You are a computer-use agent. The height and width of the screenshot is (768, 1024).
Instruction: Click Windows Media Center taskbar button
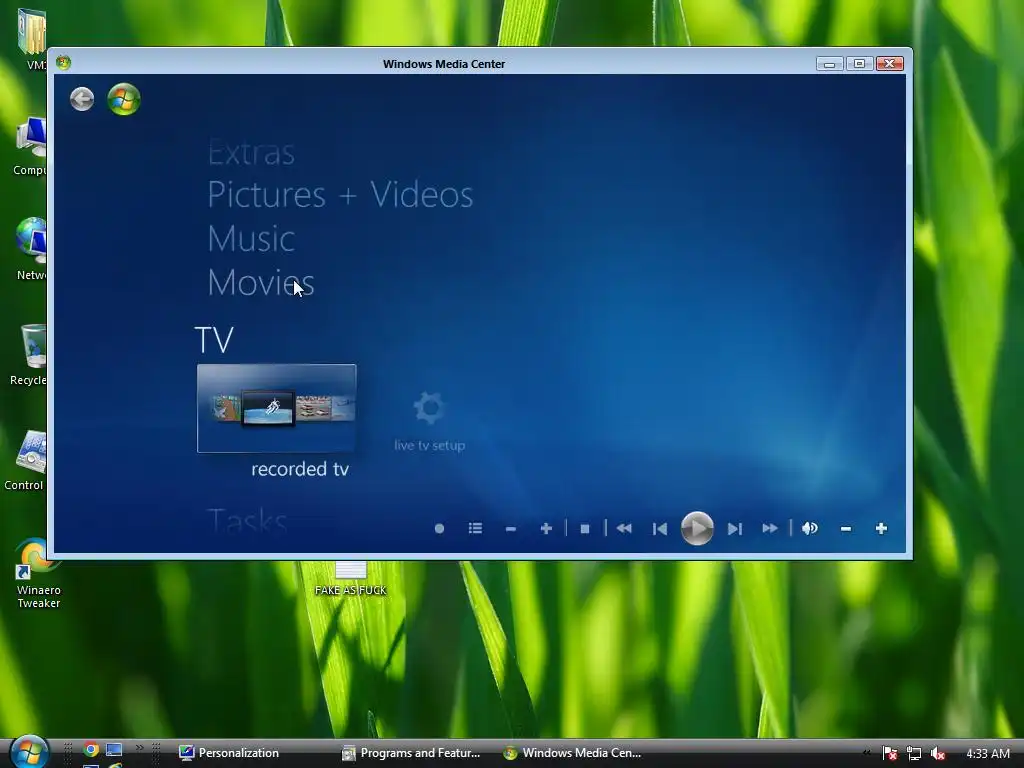tap(573, 753)
